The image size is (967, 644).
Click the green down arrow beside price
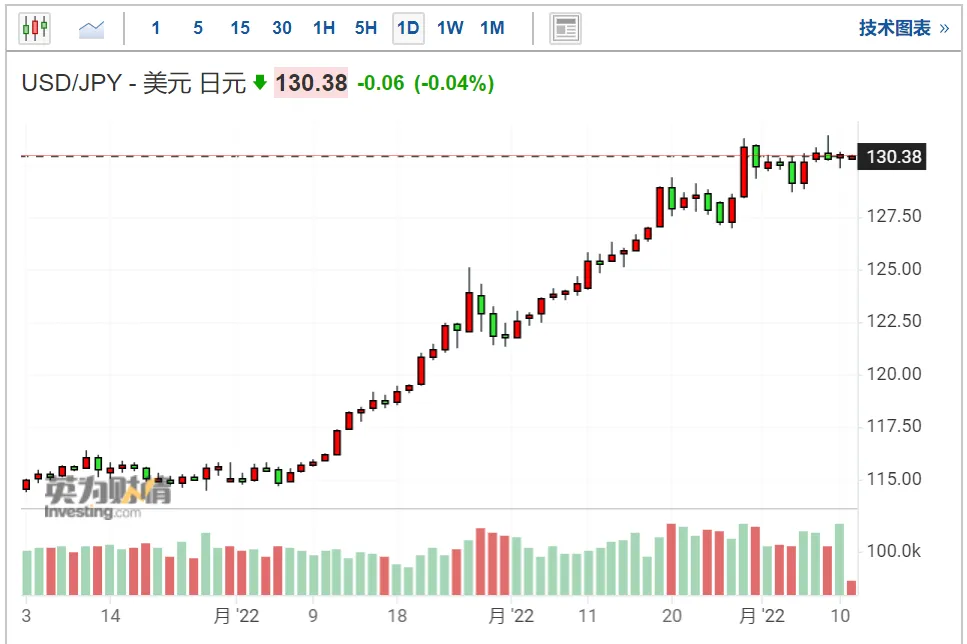(260, 82)
